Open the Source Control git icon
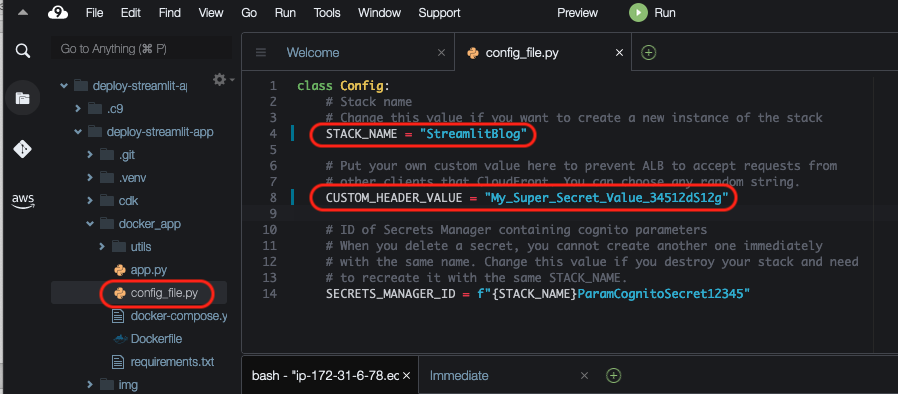This screenshot has height=394, width=898. 22,149
